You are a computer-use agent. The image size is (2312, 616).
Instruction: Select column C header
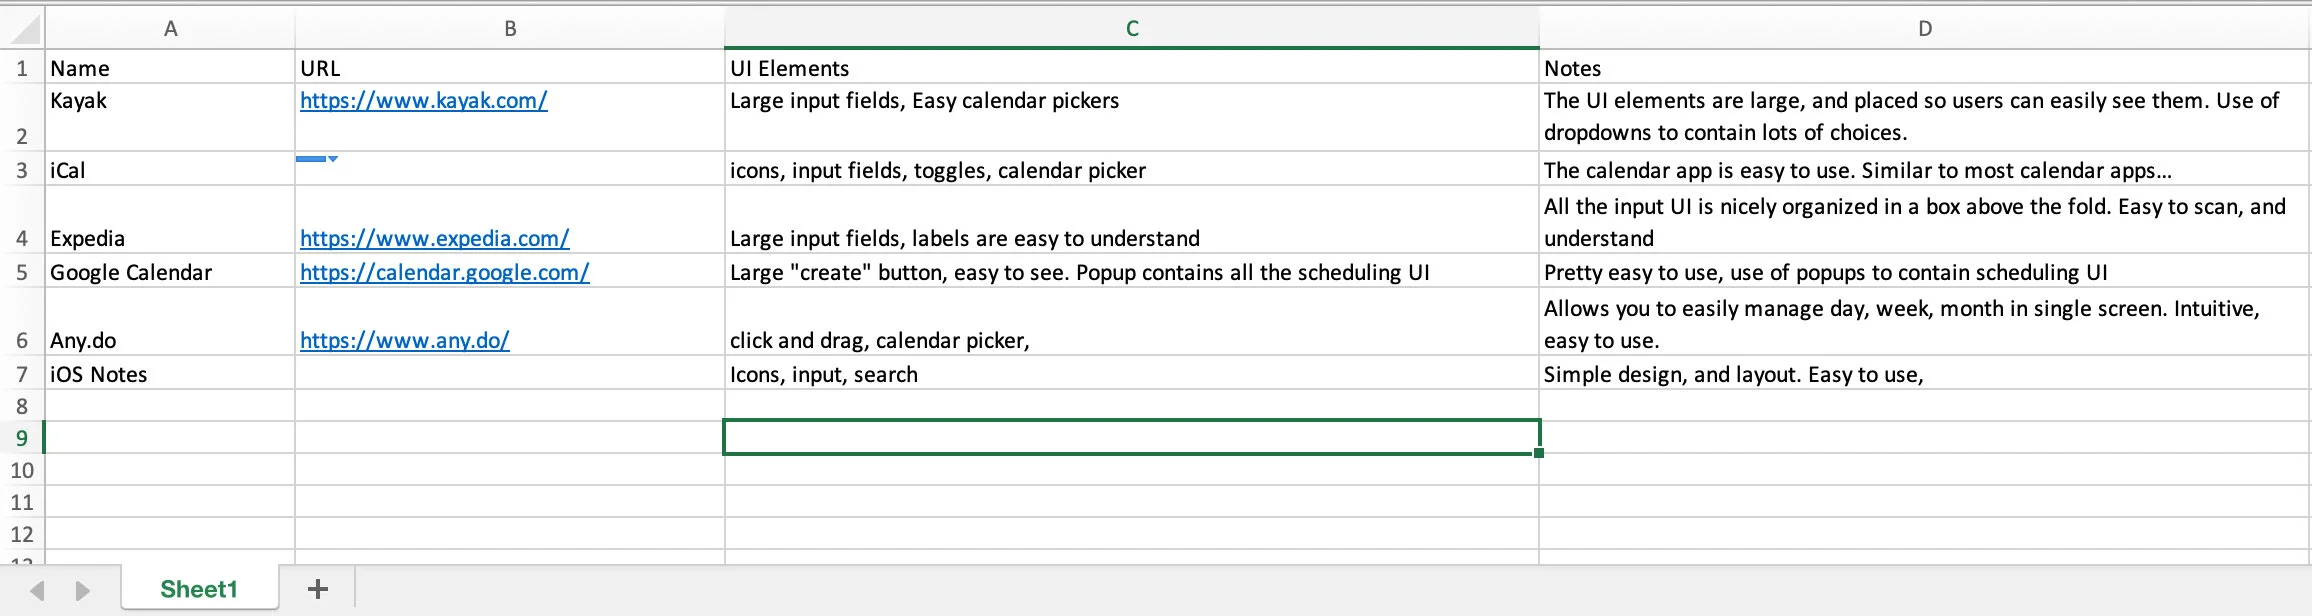click(x=1132, y=28)
